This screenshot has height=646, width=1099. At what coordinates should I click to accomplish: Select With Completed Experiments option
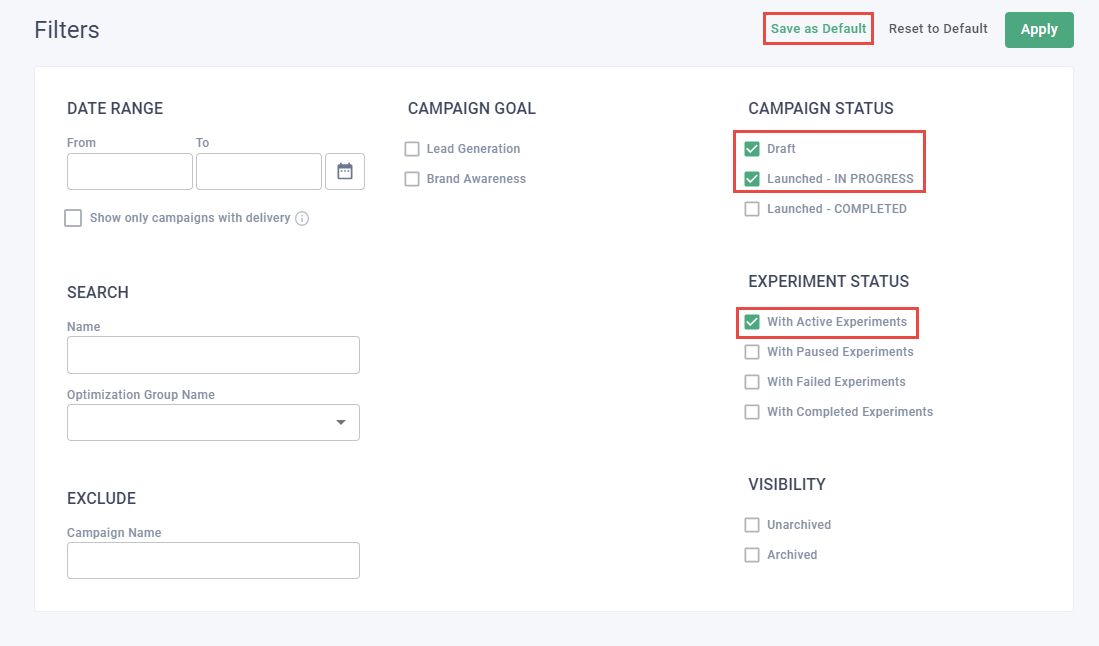[752, 412]
